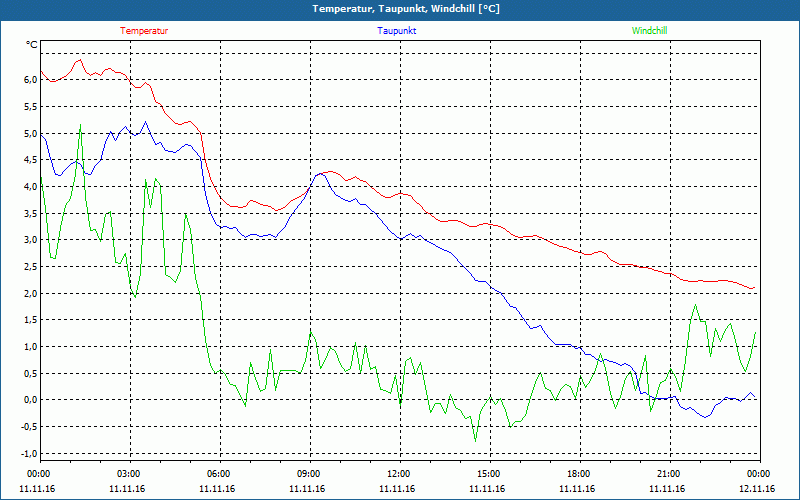
Task: Click the -1,0 y-axis value
Action: click(x=29, y=454)
